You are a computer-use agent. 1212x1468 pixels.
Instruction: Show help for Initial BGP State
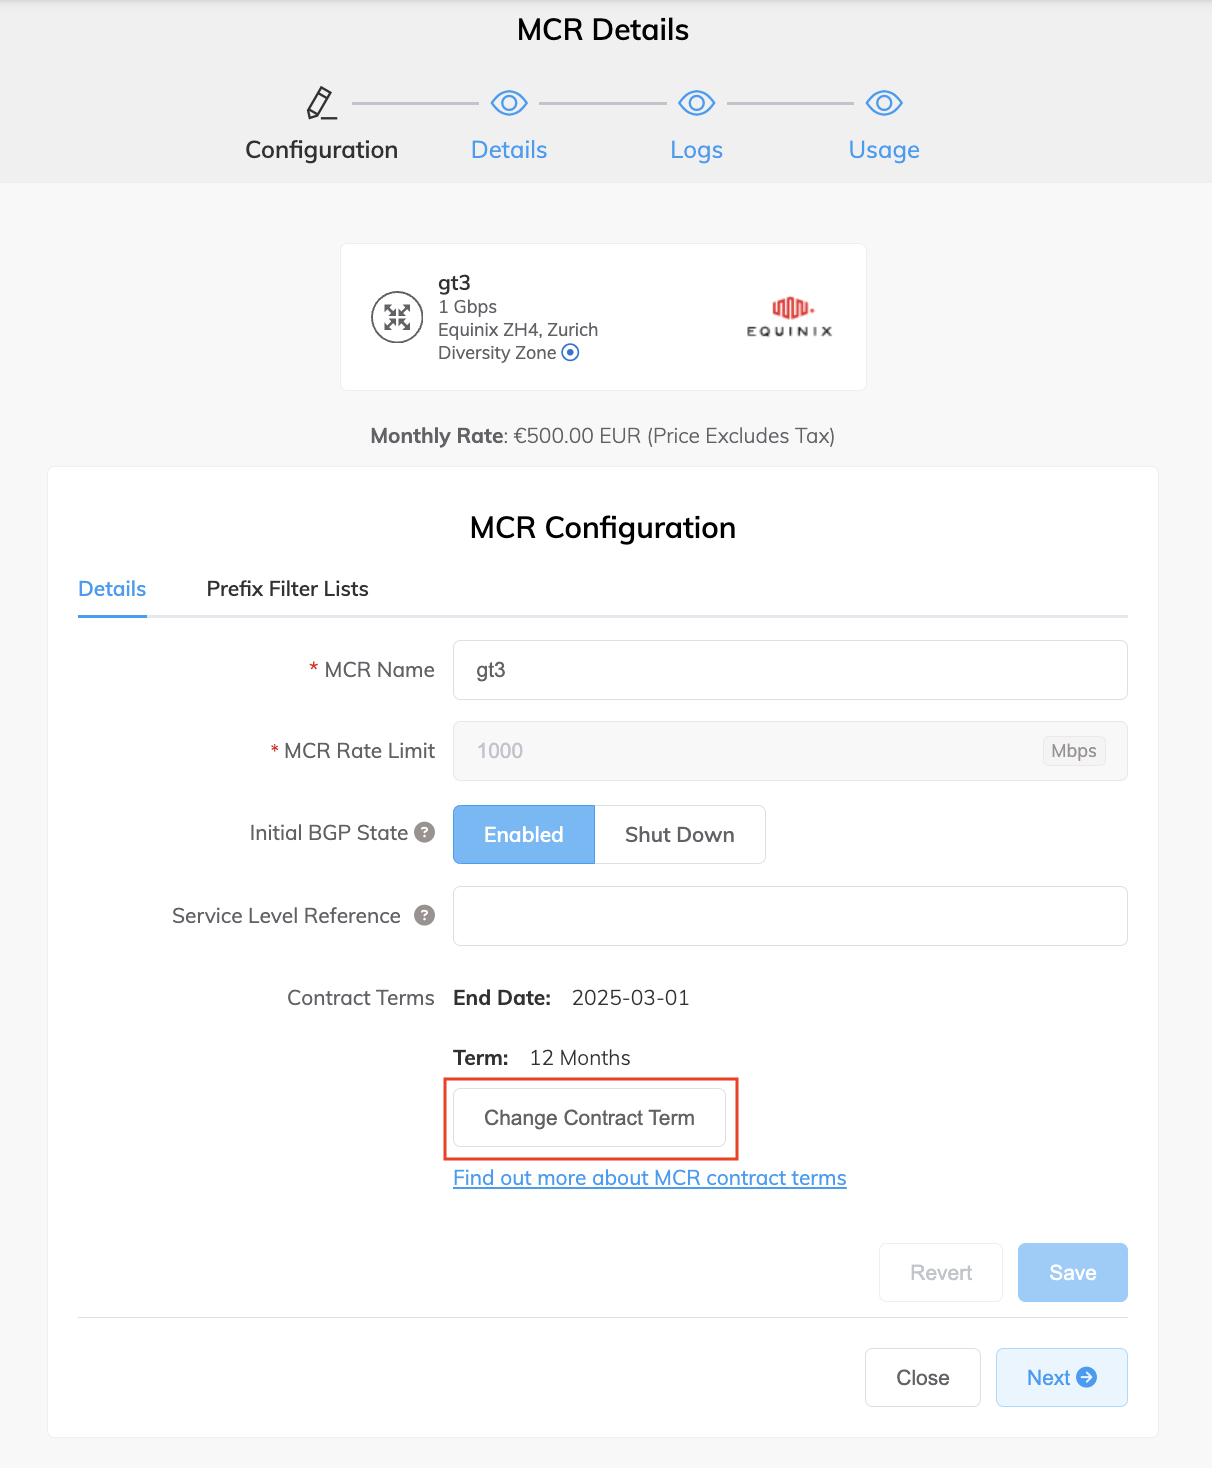point(425,832)
